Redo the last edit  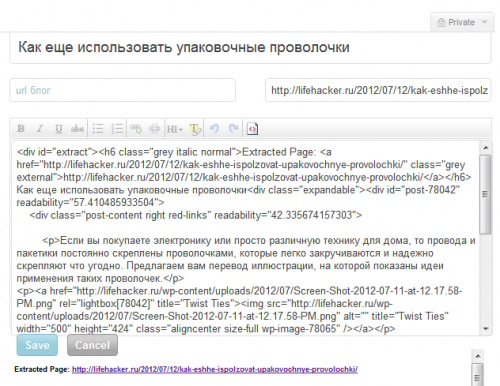[233, 128]
